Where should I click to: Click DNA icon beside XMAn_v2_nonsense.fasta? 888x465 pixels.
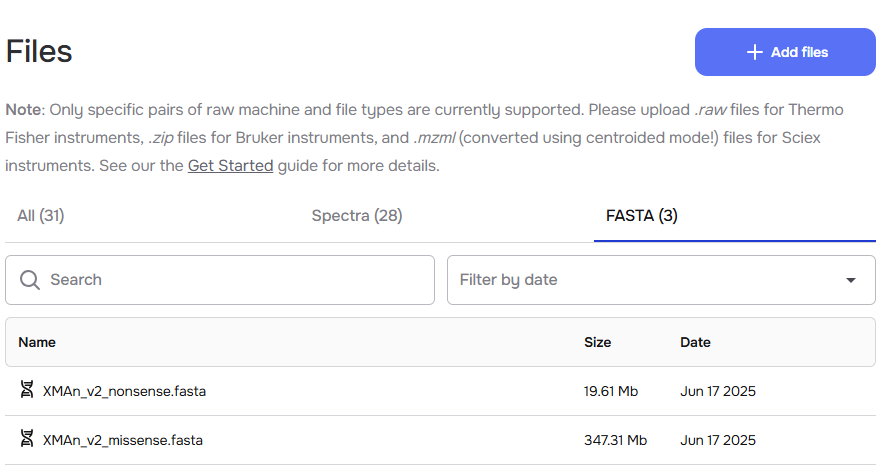point(27,390)
